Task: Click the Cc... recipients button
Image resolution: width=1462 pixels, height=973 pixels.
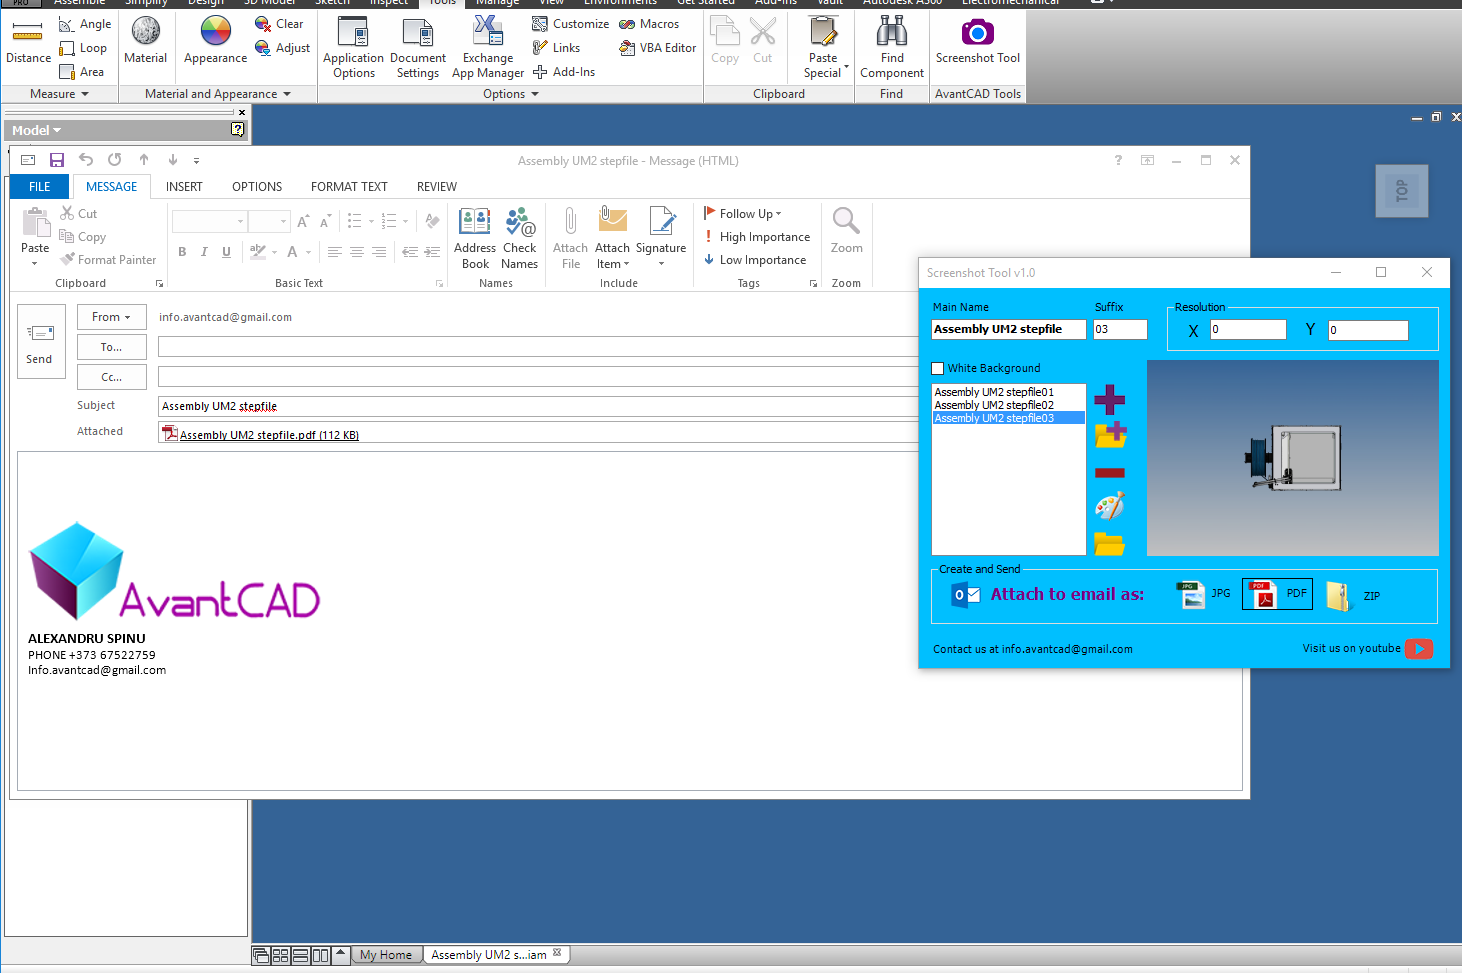Action: [x=112, y=377]
